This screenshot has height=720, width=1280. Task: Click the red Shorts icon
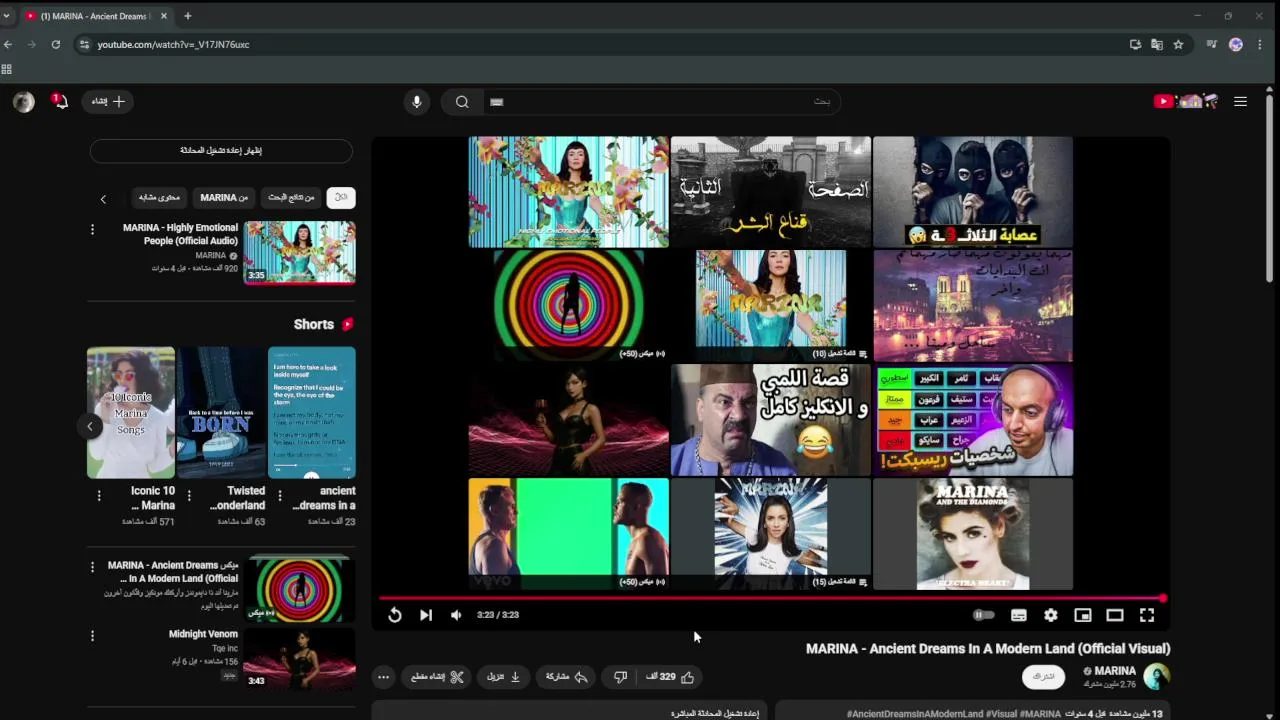point(348,324)
